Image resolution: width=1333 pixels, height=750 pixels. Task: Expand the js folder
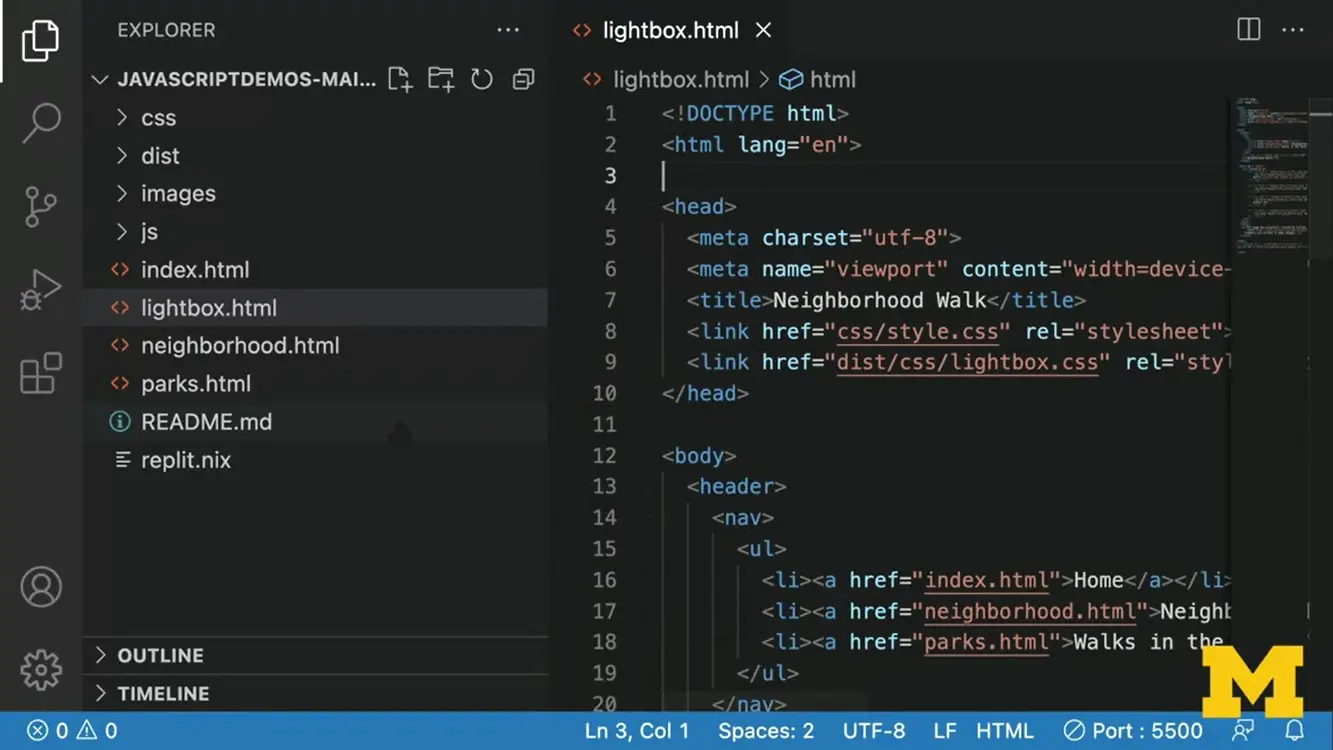315,232
